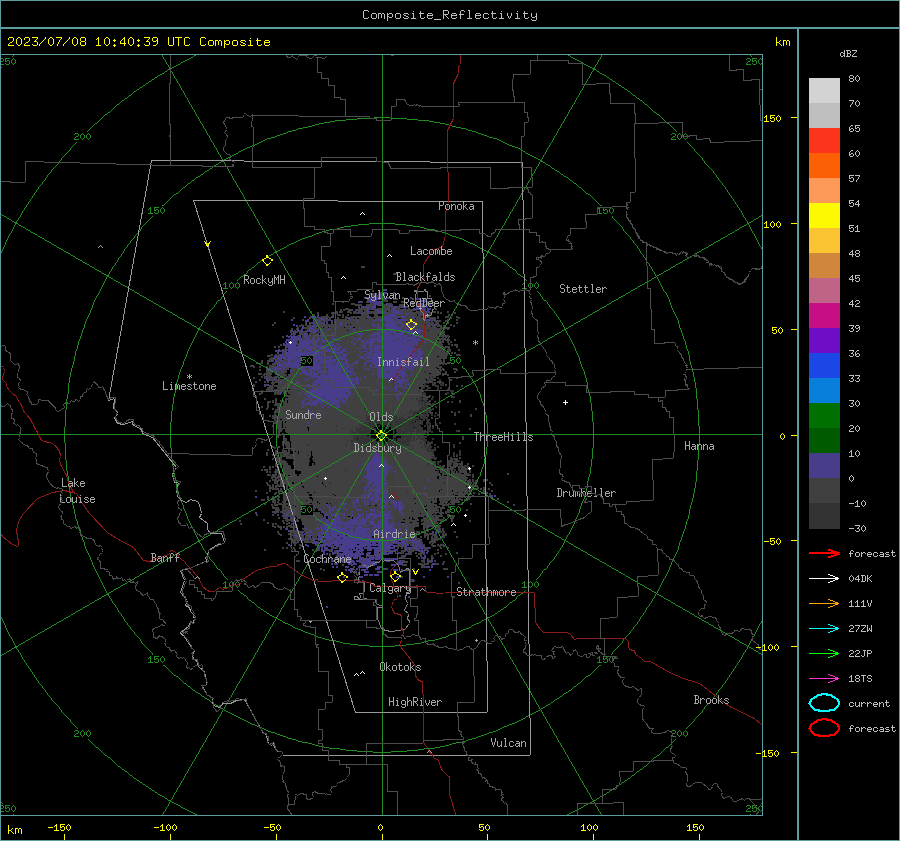Click the -150 tick on bottom axis

coord(59,827)
